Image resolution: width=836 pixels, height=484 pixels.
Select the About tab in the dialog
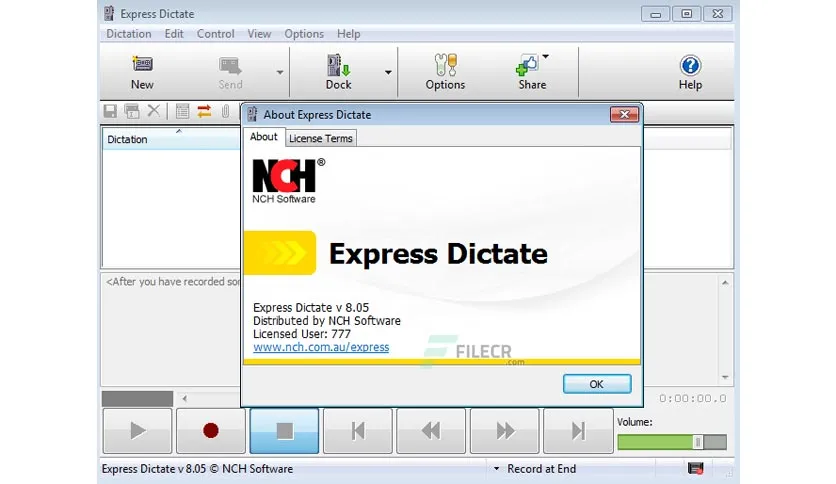click(x=264, y=137)
